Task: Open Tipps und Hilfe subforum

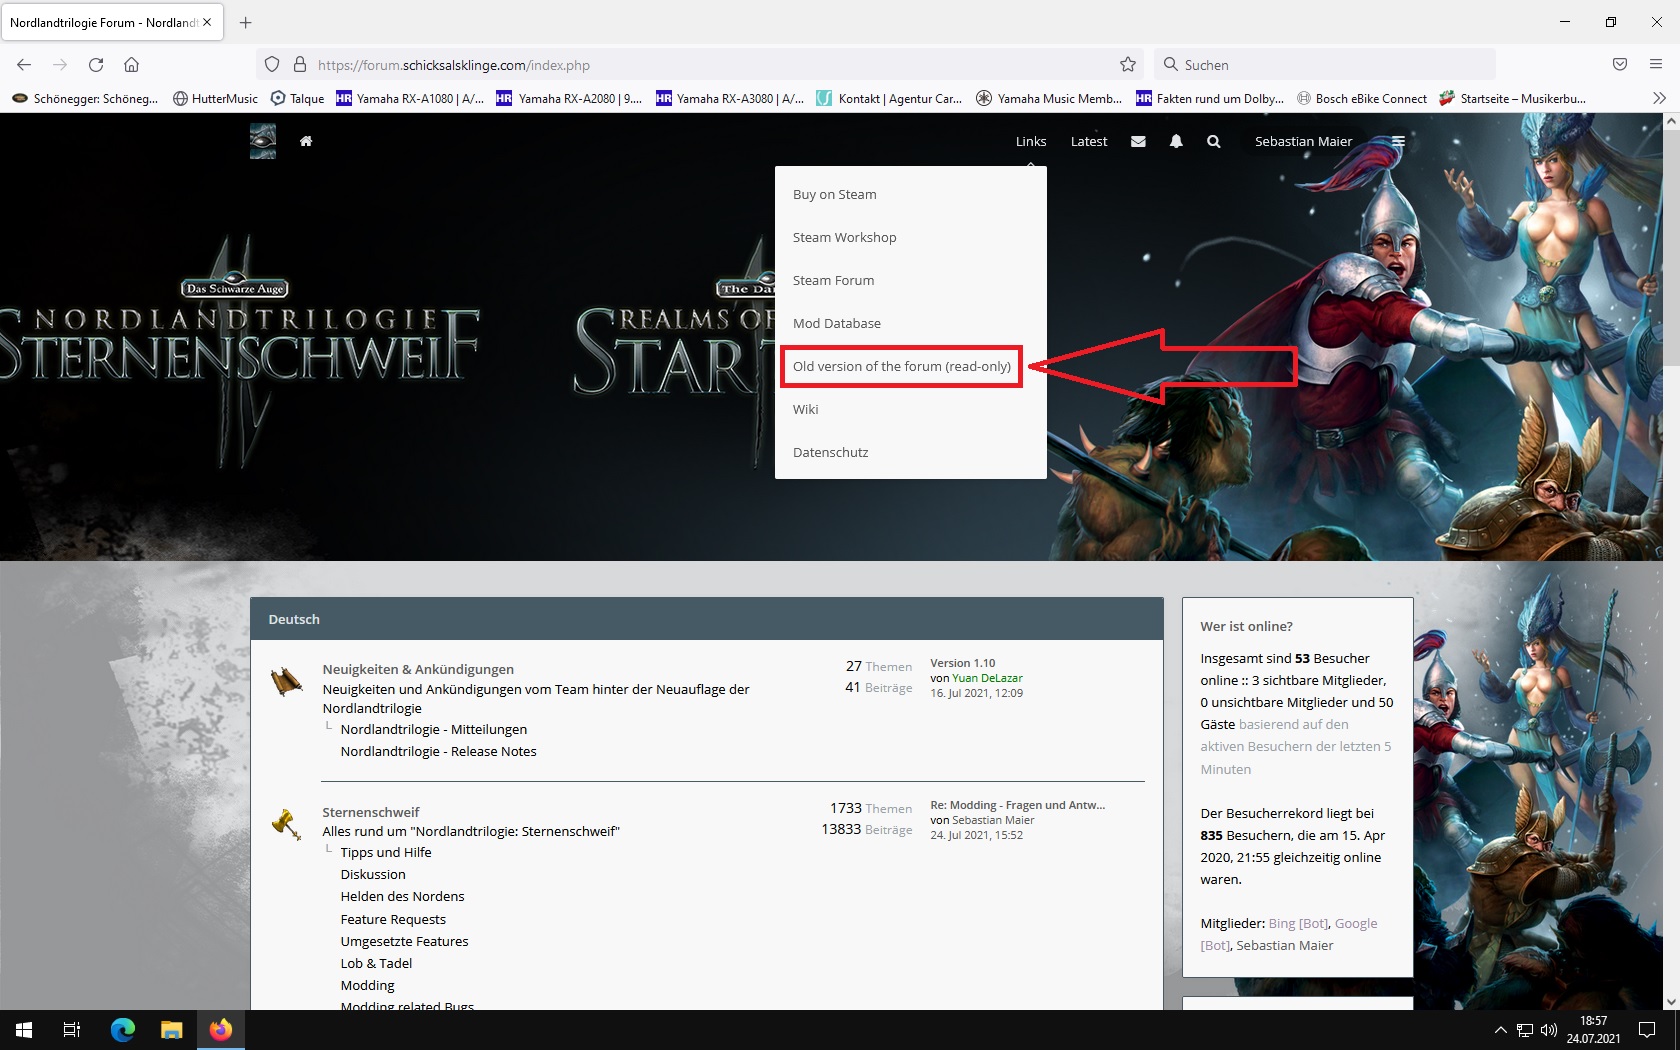Action: pyautogui.click(x=386, y=852)
